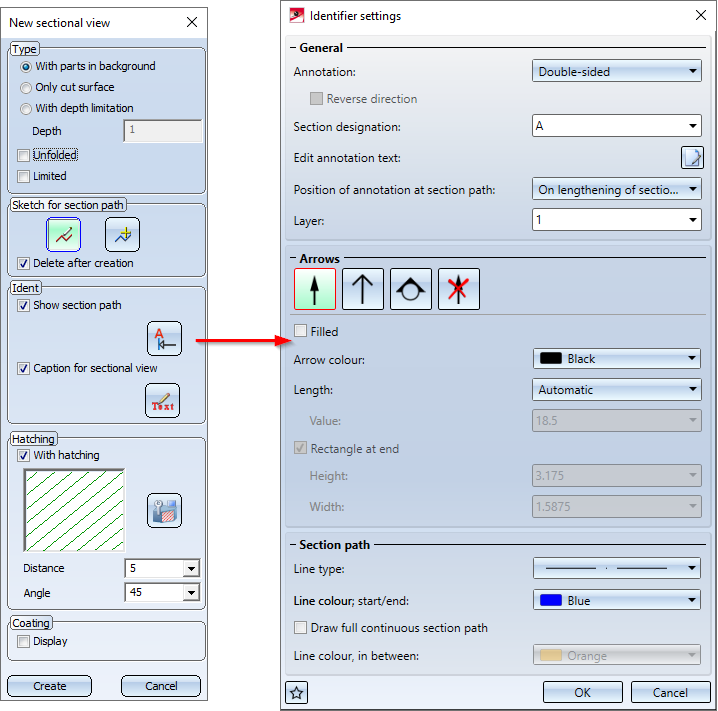Screen dimensions: 718x711
Task: Close the New sectional view dialog
Action: (192, 22)
